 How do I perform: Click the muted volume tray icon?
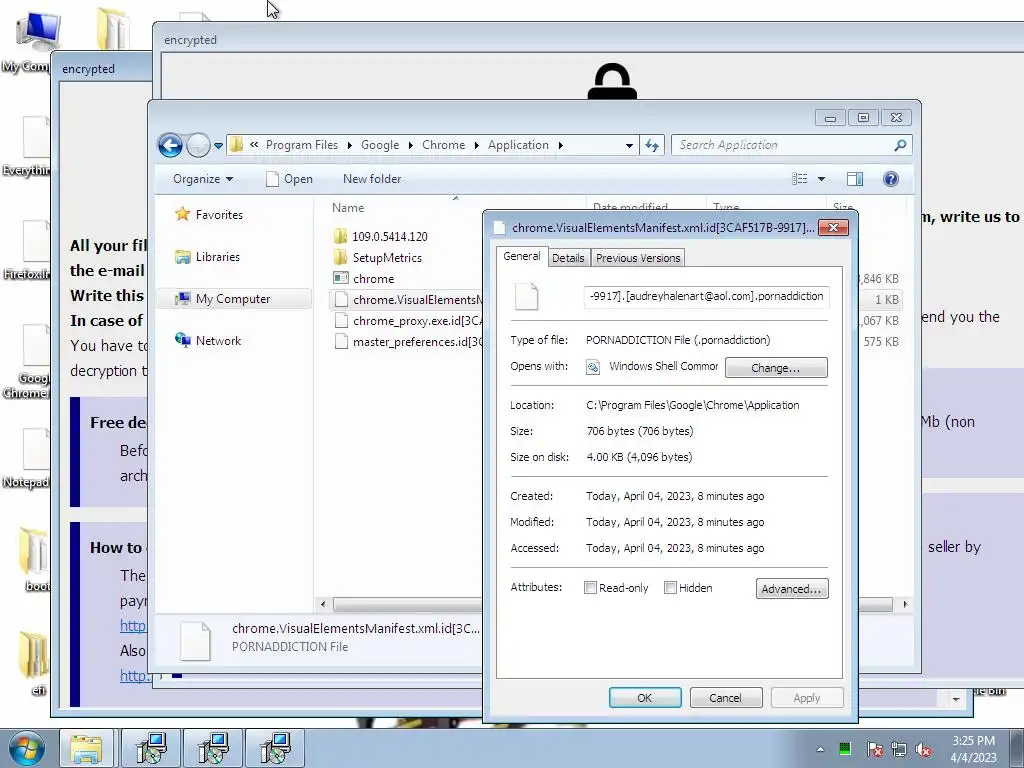[923, 749]
